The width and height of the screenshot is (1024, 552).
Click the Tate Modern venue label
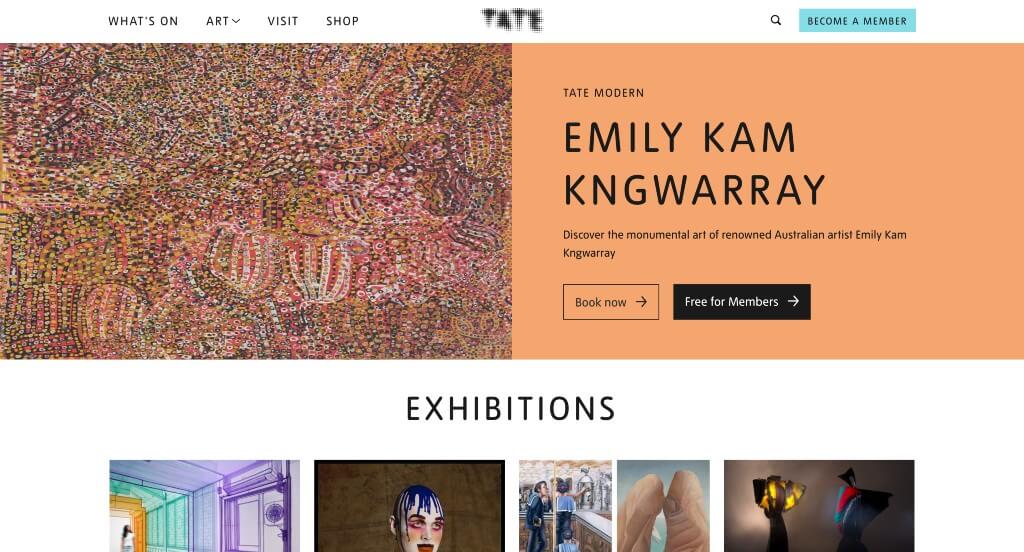point(603,93)
